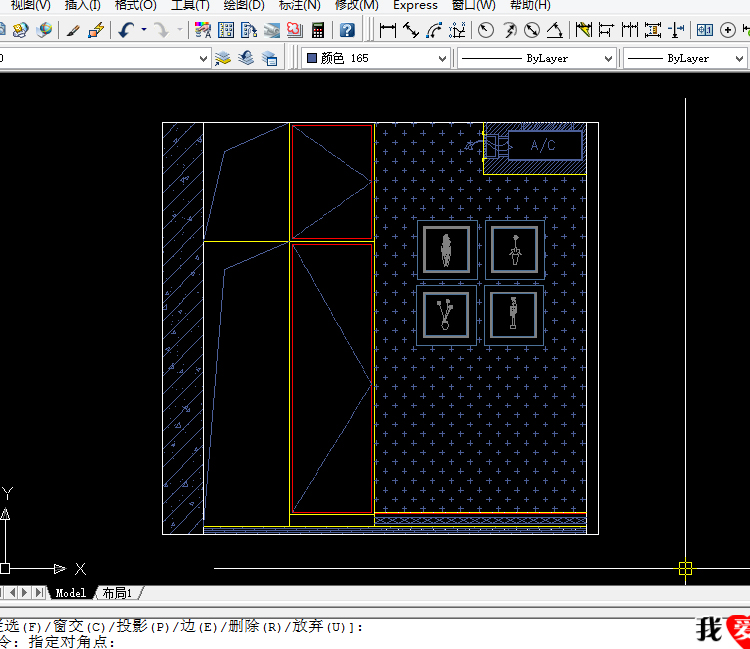Image resolution: width=750 pixels, height=649 pixels.
Task: Select the Radius dimension tool
Action: 486,30
